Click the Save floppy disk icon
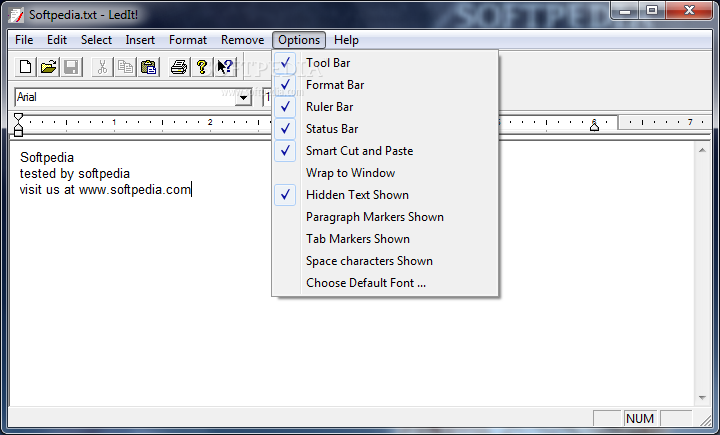The height and width of the screenshot is (435, 720). [72, 67]
